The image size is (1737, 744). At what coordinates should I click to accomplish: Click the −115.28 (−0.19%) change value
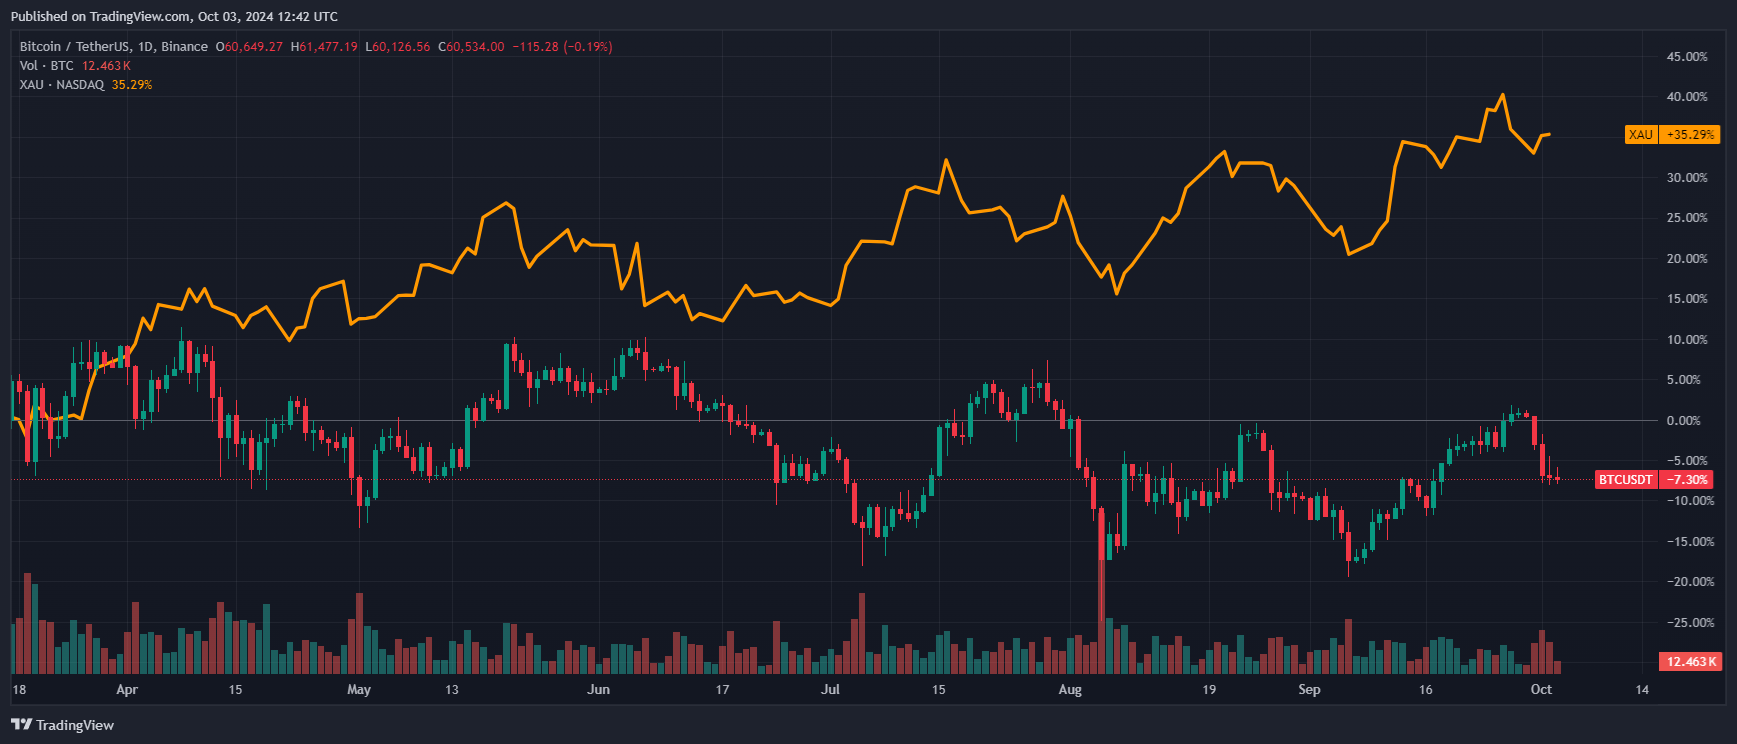click(563, 47)
